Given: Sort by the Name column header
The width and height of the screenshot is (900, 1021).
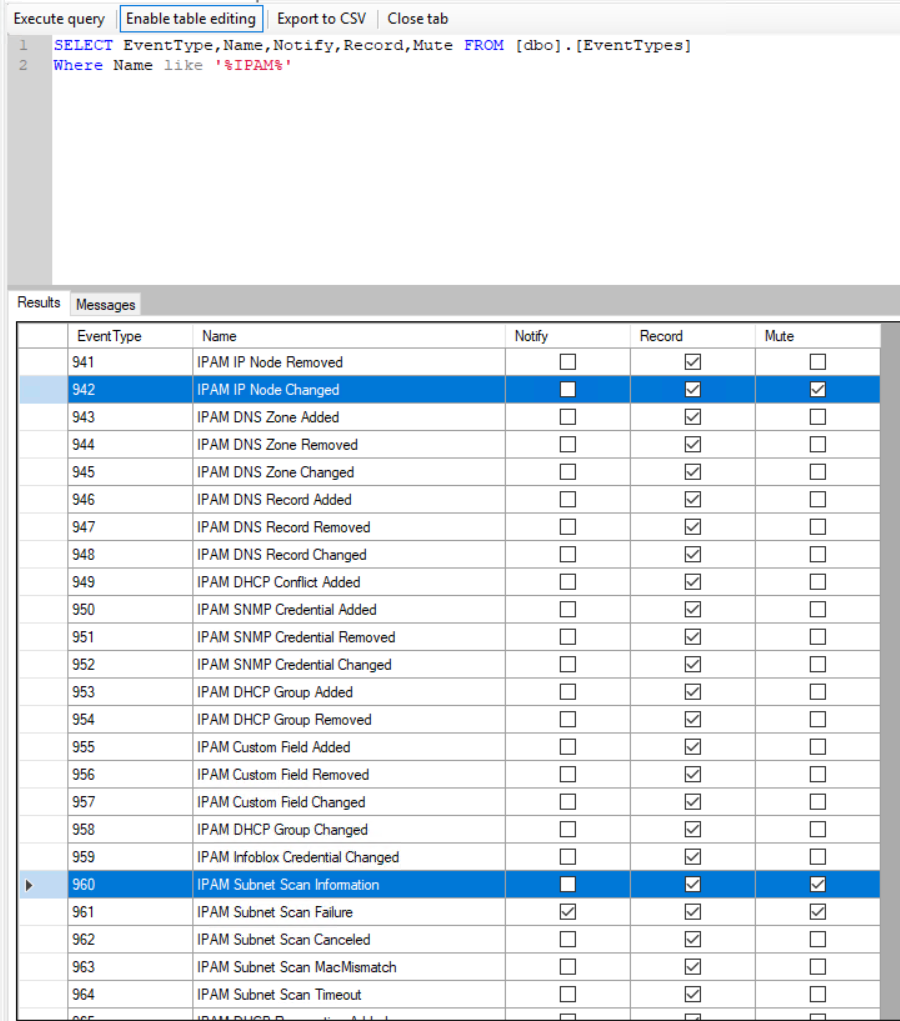Looking at the screenshot, I should (349, 336).
